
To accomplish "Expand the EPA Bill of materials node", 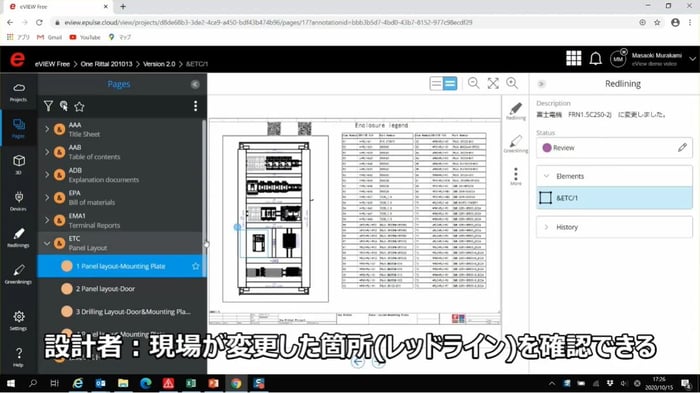I will (47, 197).
